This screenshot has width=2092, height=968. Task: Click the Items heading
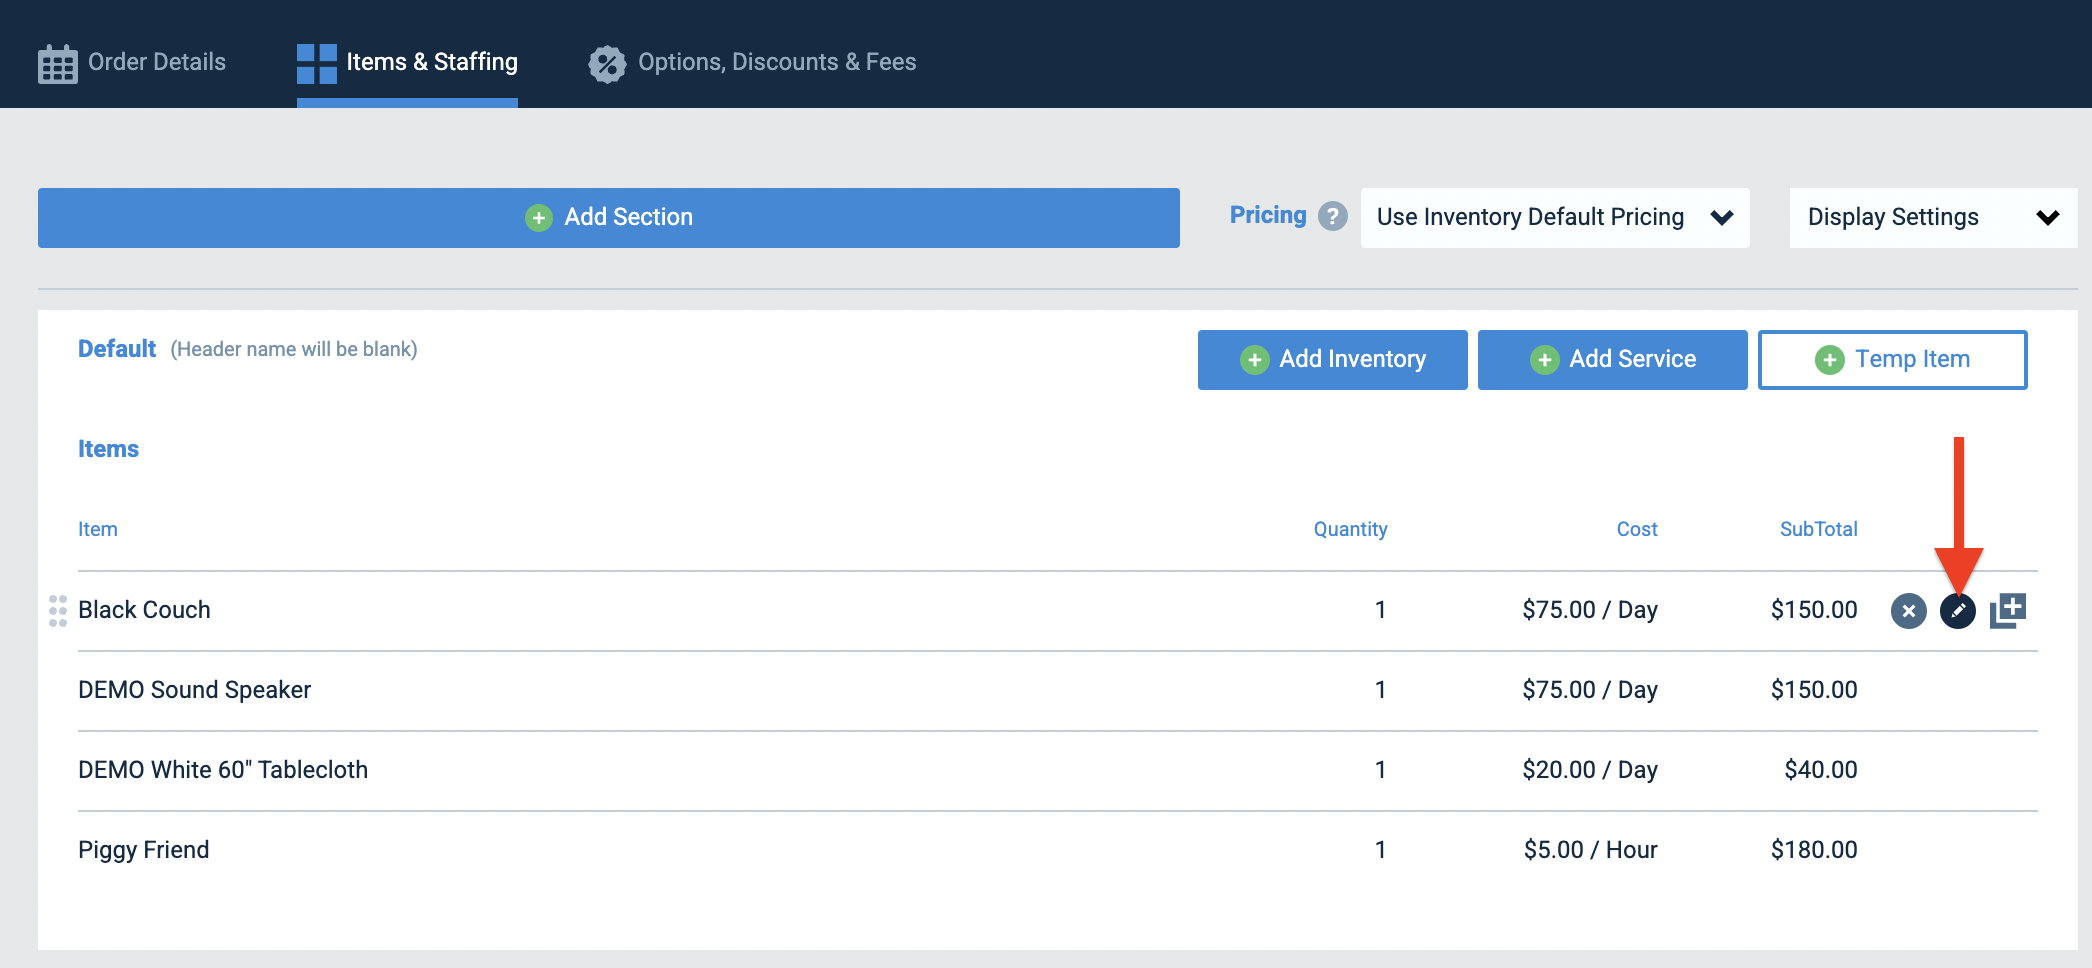point(108,449)
